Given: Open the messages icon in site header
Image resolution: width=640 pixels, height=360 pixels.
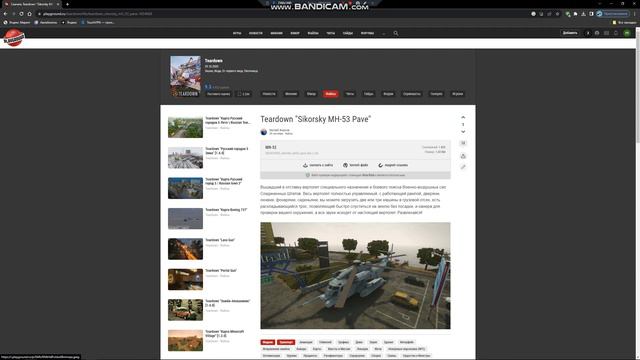Looking at the screenshot, I should (607, 33).
